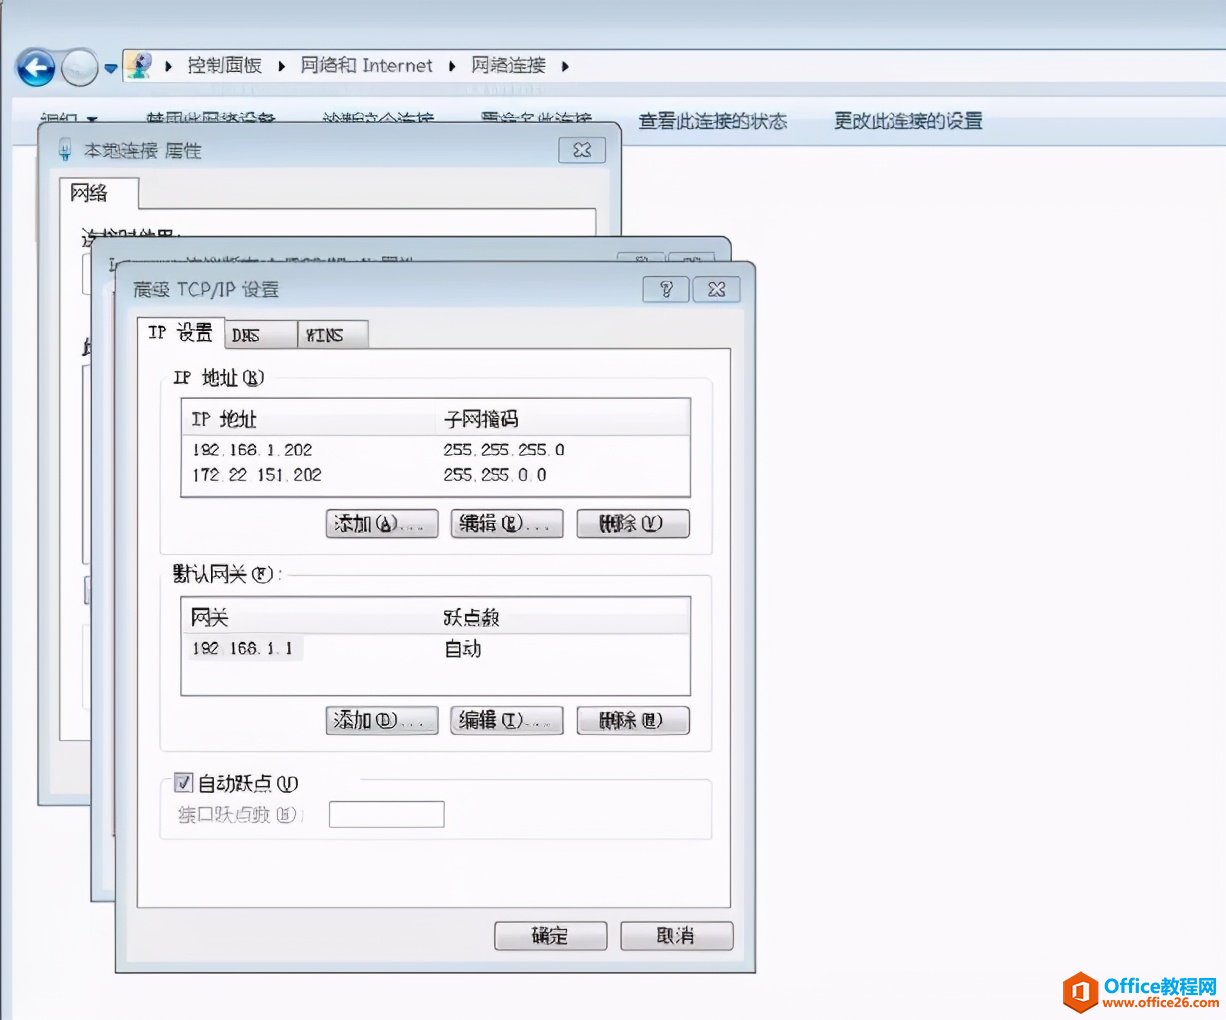Click subnet mask 255.255.255.0 cell

click(x=504, y=450)
